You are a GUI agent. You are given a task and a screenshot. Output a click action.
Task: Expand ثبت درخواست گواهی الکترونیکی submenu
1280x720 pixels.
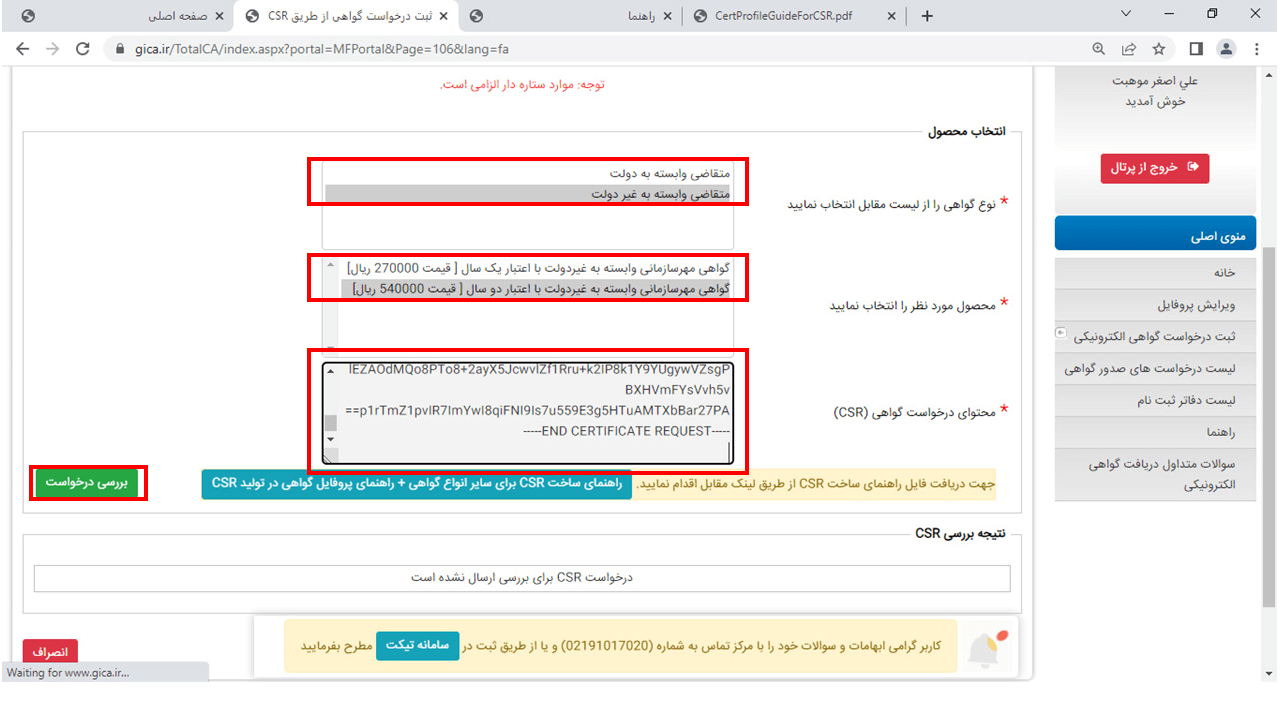[1060, 334]
